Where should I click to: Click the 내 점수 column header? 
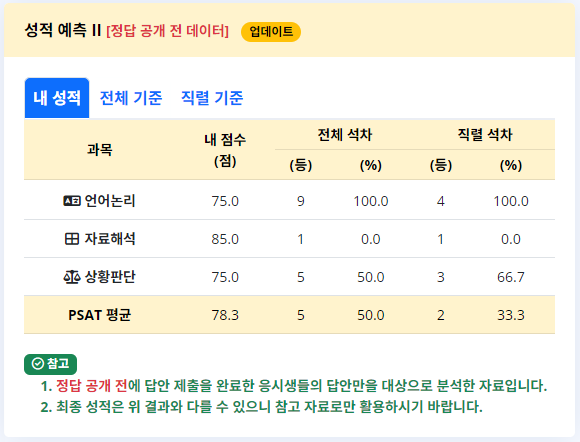tap(225, 150)
